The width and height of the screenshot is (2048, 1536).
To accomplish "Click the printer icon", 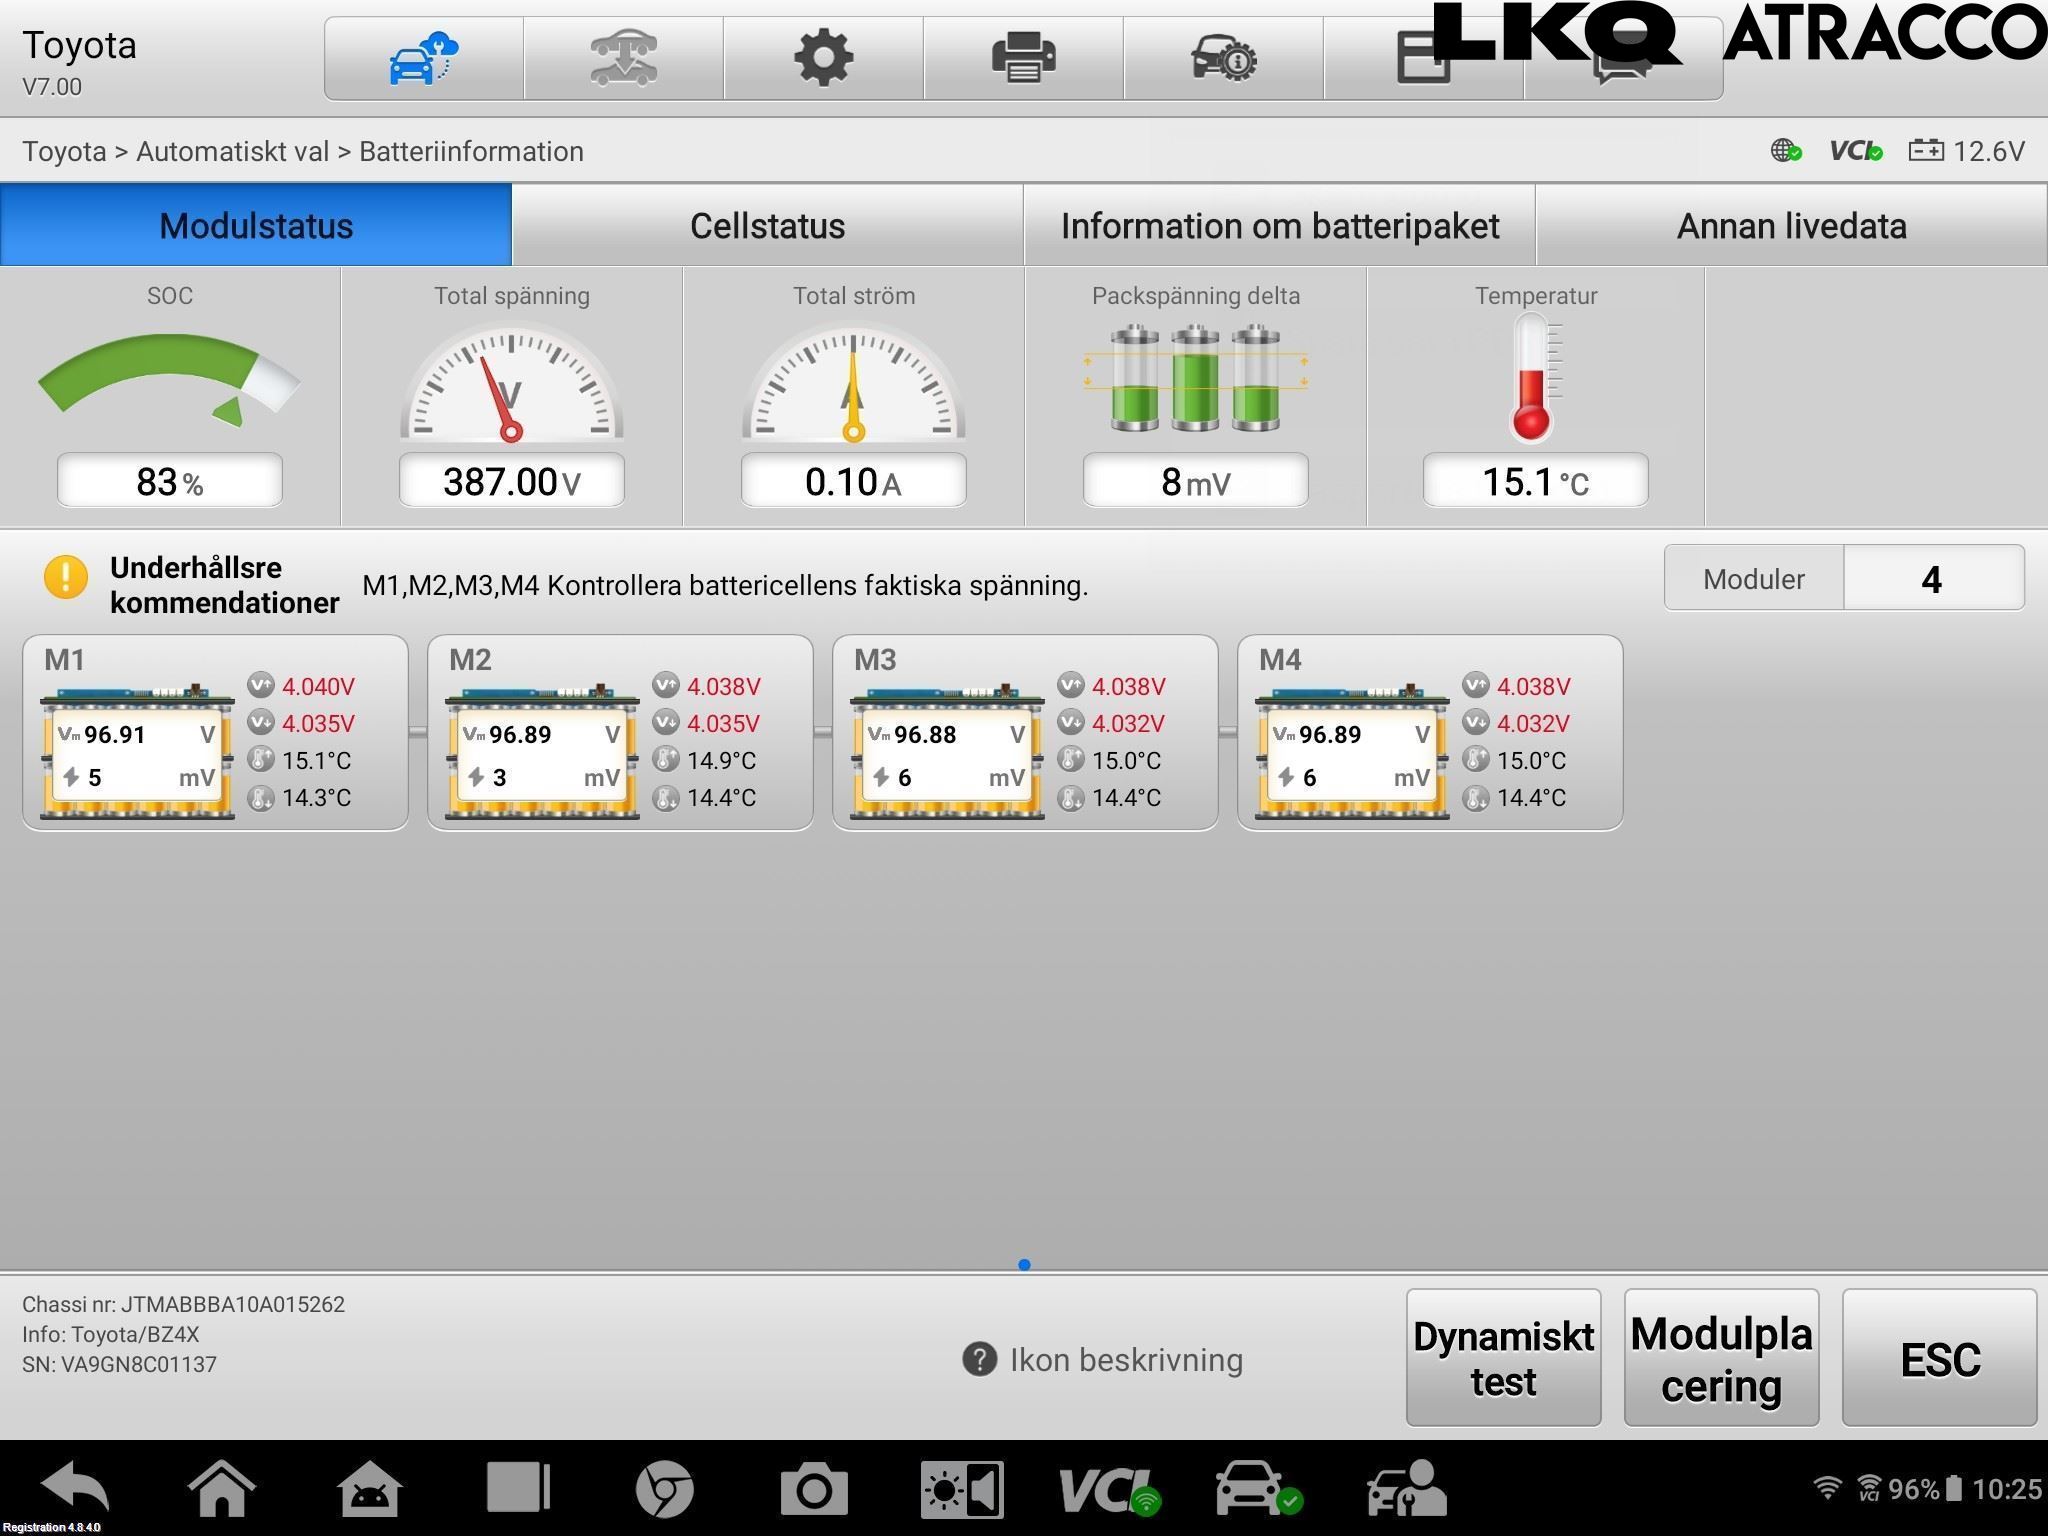I will 1023,58.
